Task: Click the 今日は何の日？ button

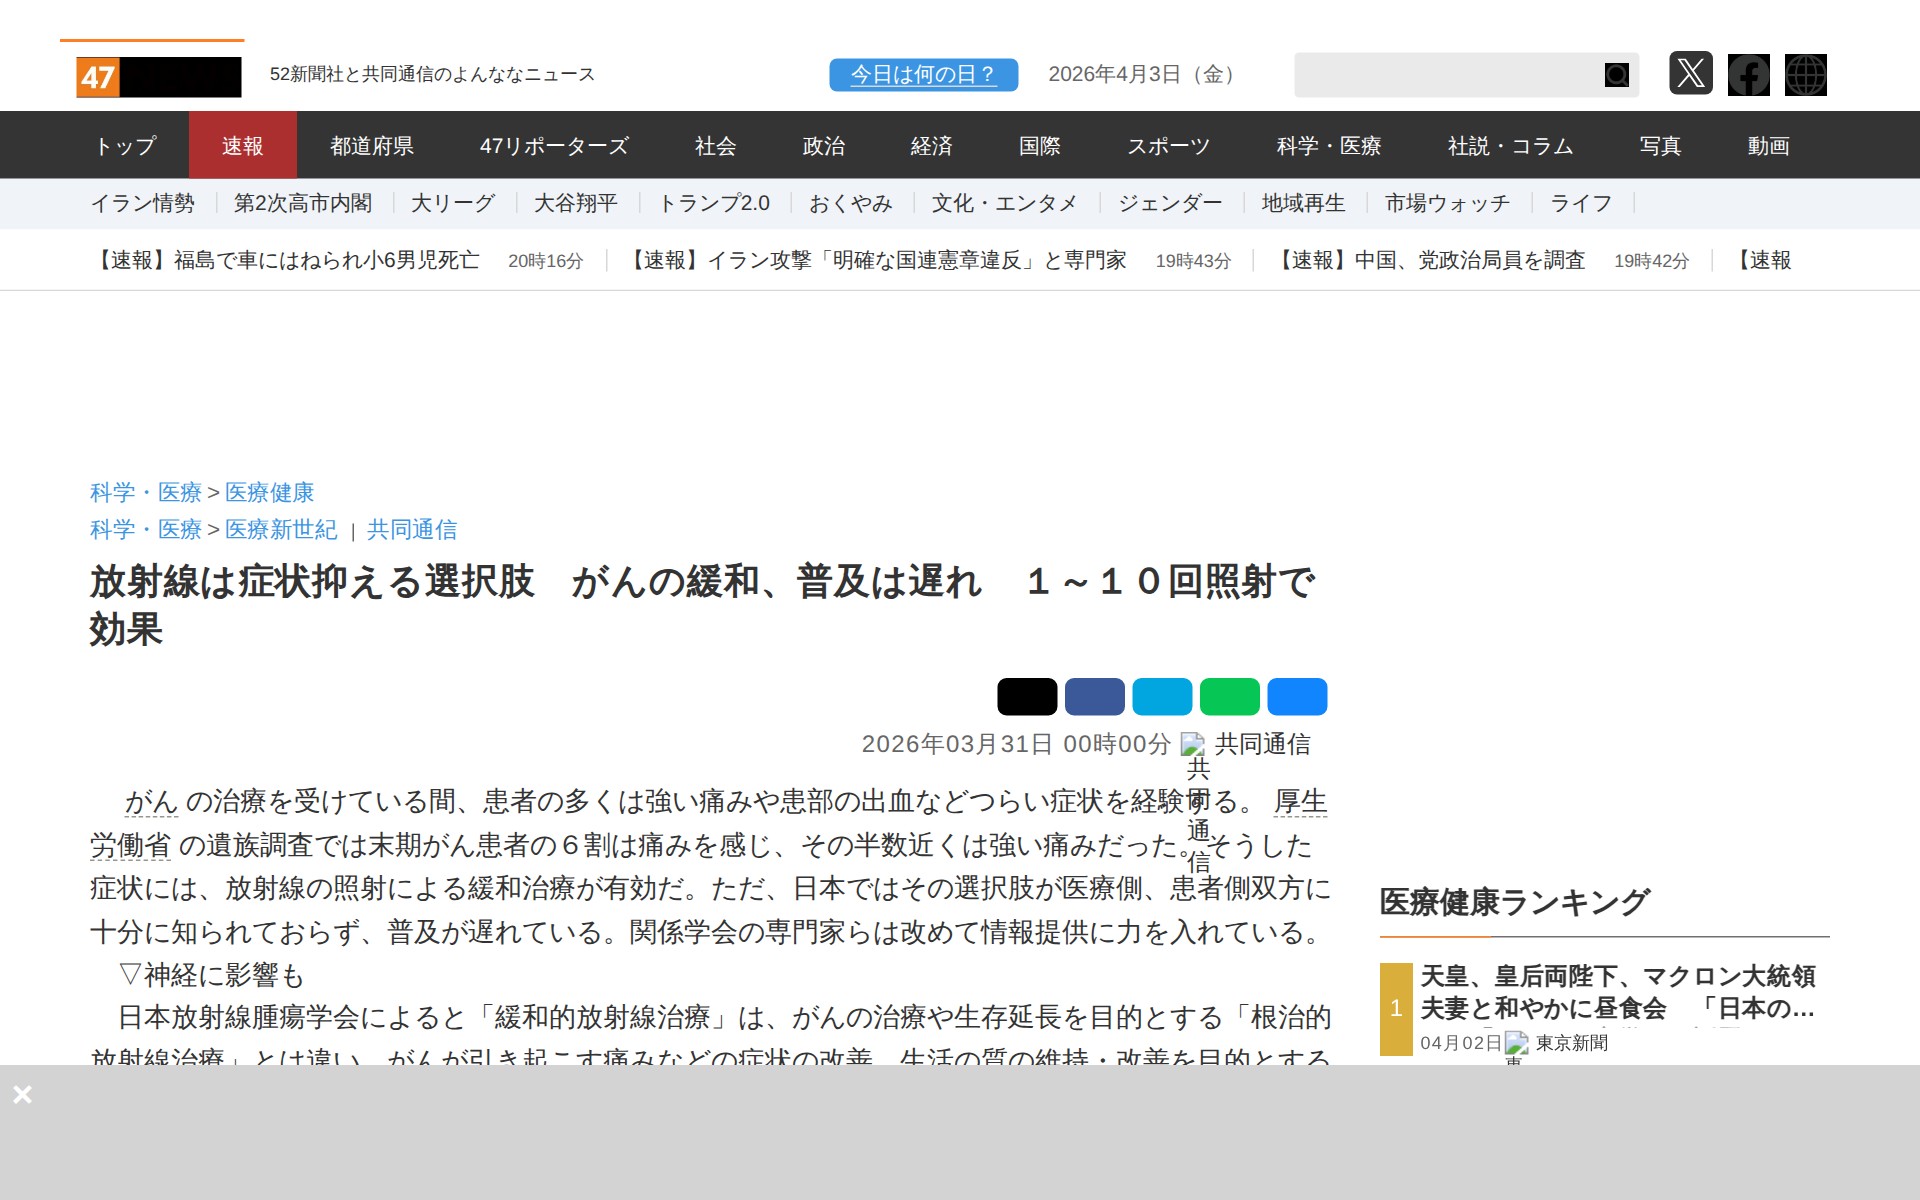Action: [x=922, y=75]
